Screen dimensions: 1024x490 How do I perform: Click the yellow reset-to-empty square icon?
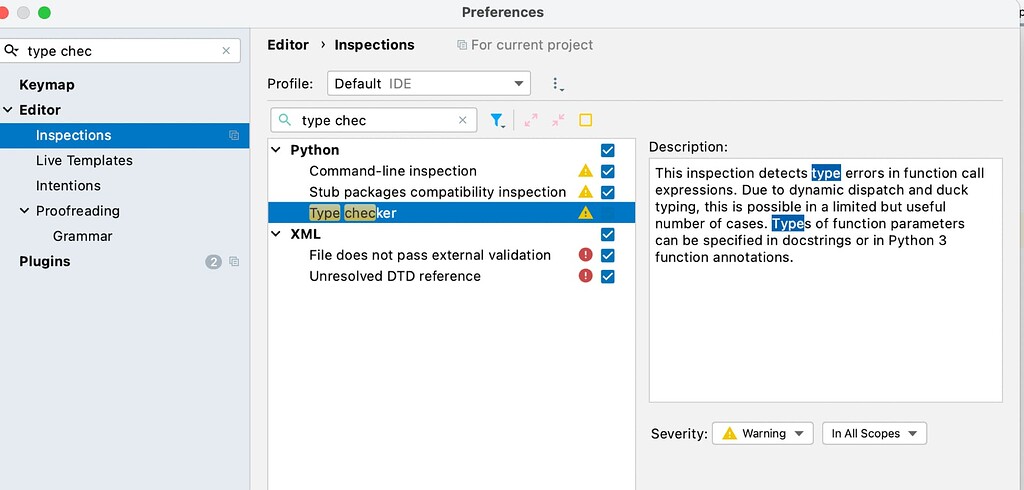point(586,120)
